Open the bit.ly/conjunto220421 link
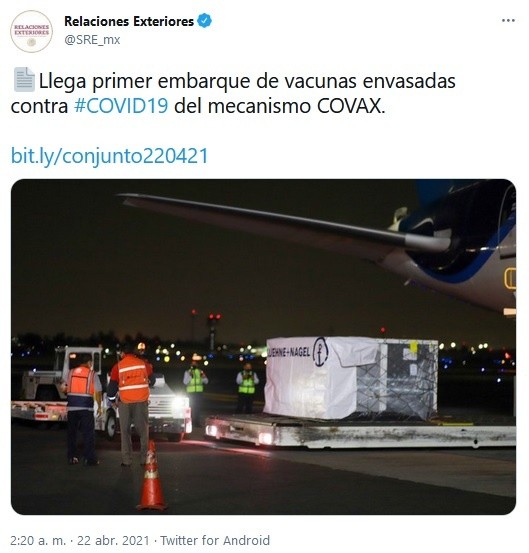529x553 pixels. [110, 156]
